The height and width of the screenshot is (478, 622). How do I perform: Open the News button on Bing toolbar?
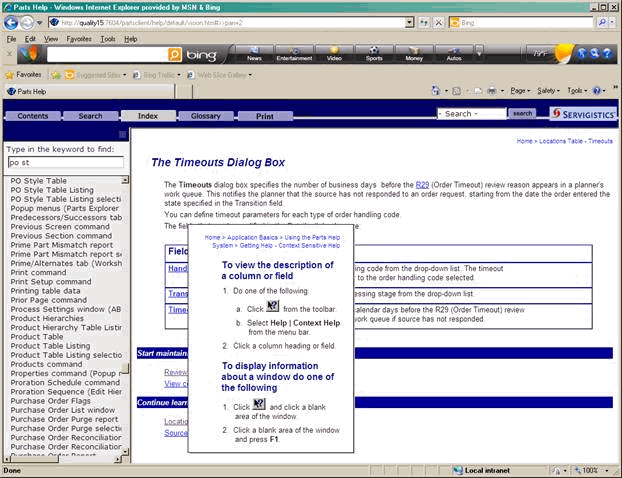254,54
